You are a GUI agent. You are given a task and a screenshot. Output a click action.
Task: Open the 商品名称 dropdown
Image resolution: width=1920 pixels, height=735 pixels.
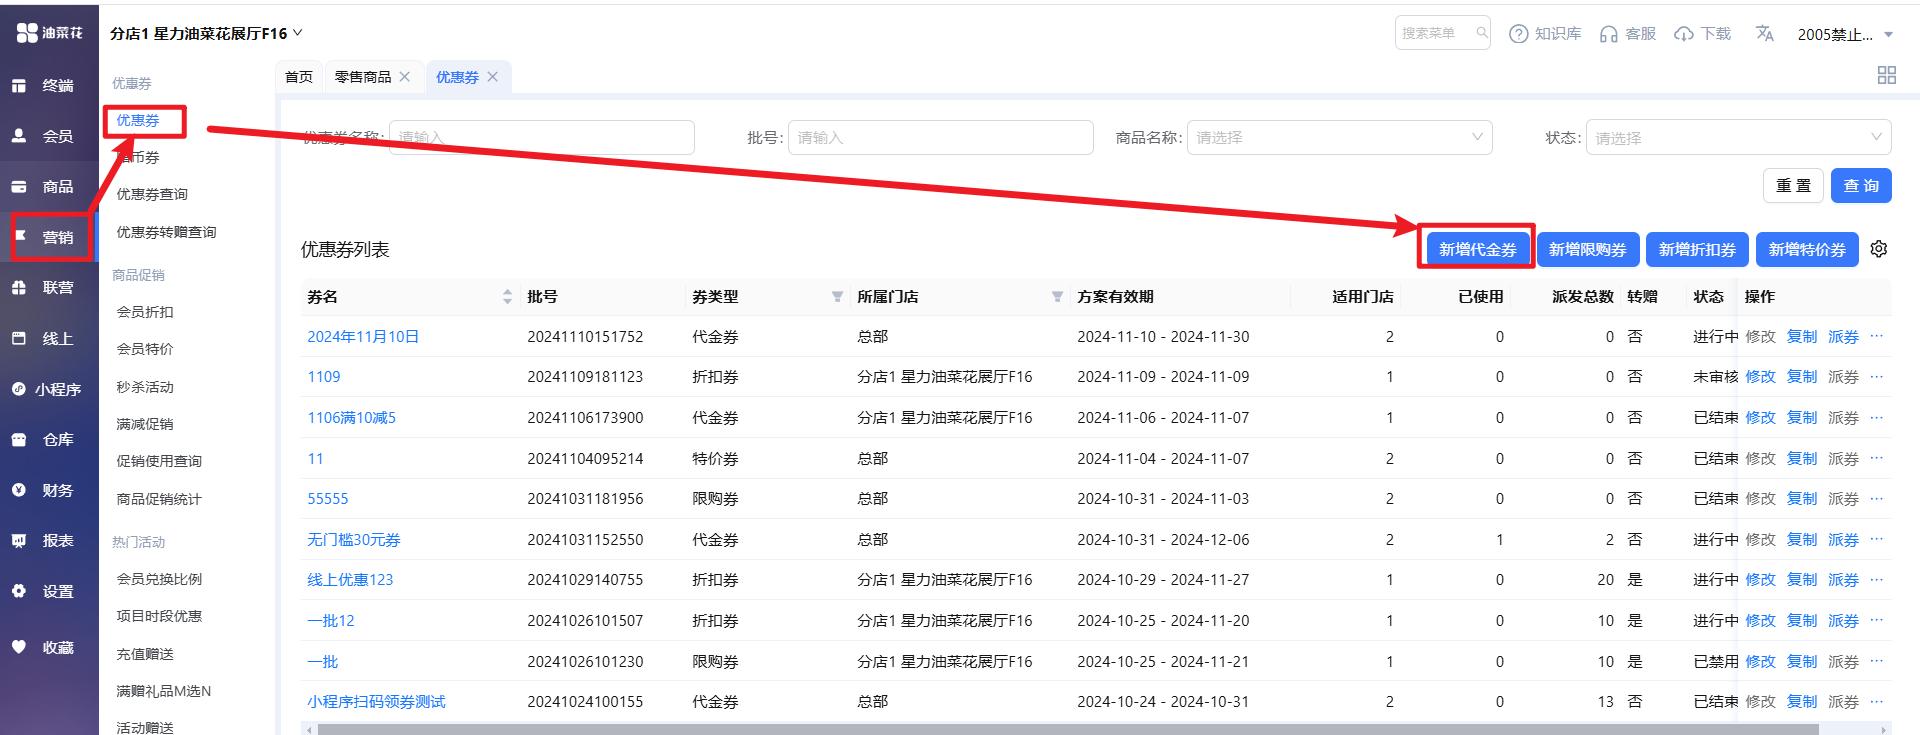click(1339, 138)
